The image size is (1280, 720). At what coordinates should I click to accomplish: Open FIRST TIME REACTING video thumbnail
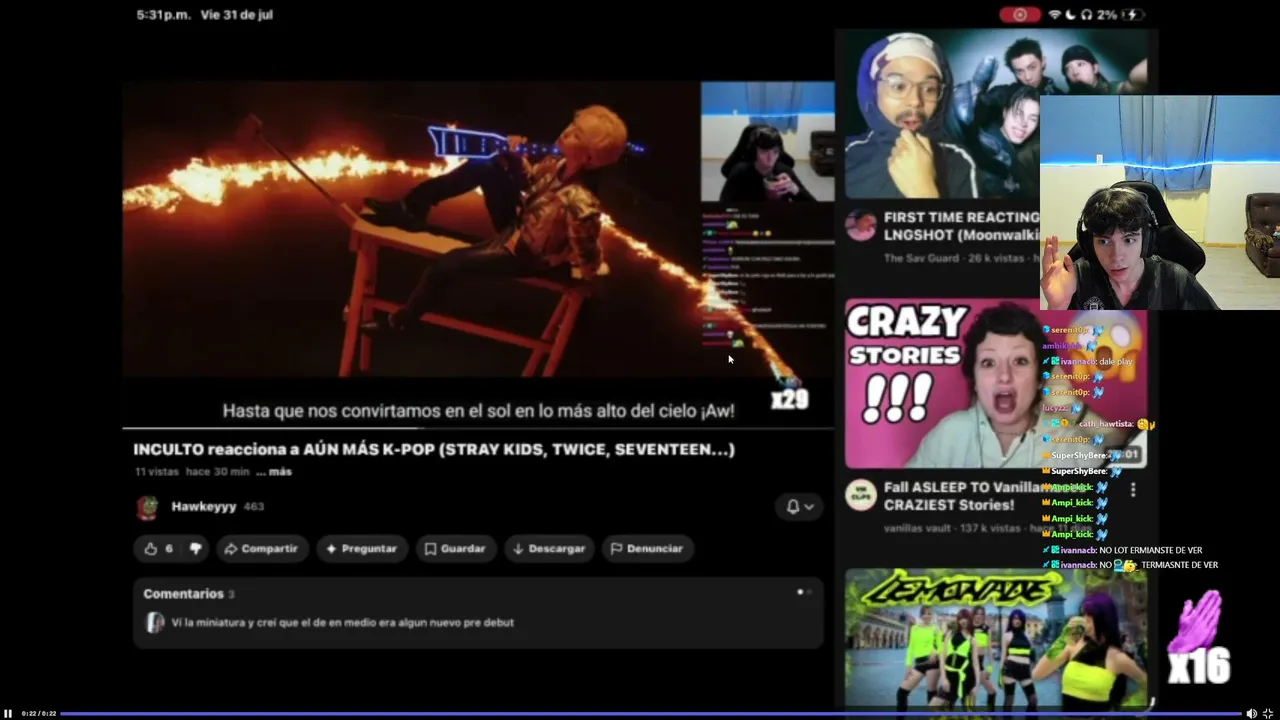[x=942, y=115]
